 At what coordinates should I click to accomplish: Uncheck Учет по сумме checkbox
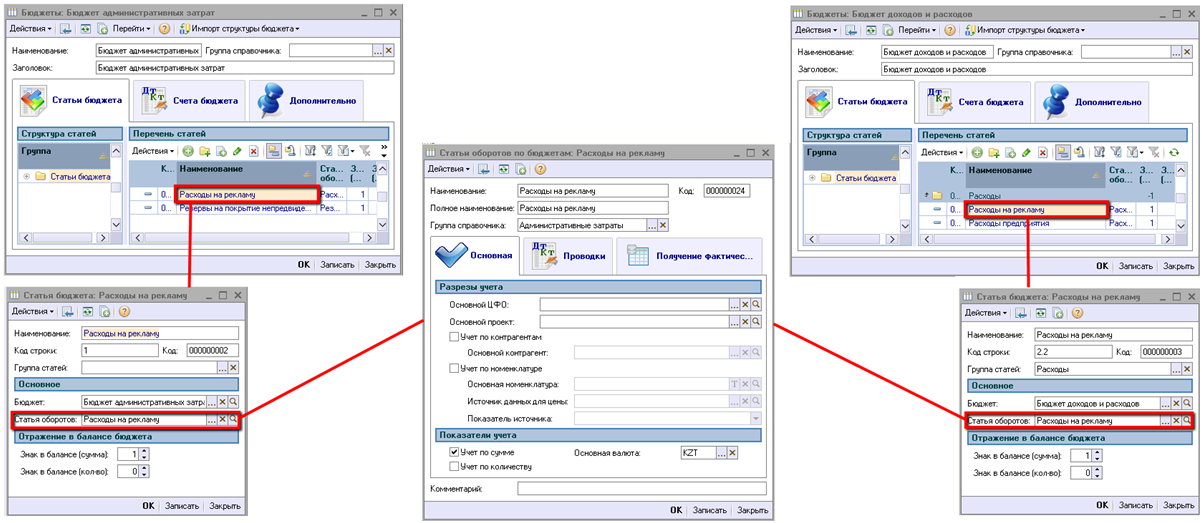[x=455, y=452]
